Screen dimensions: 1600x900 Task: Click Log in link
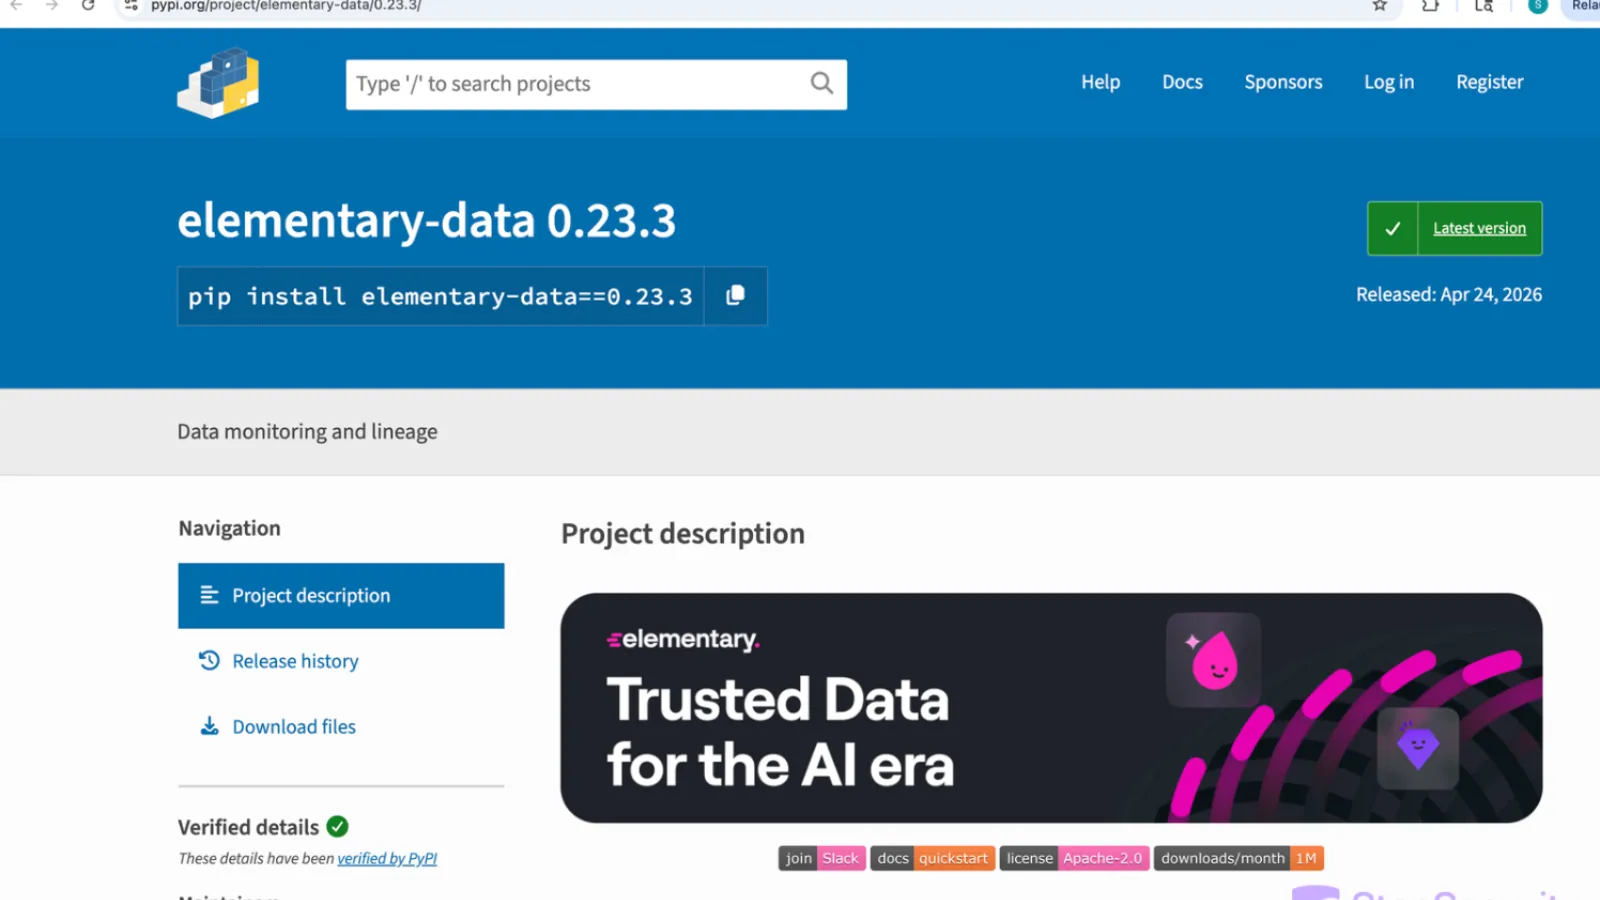(x=1389, y=82)
